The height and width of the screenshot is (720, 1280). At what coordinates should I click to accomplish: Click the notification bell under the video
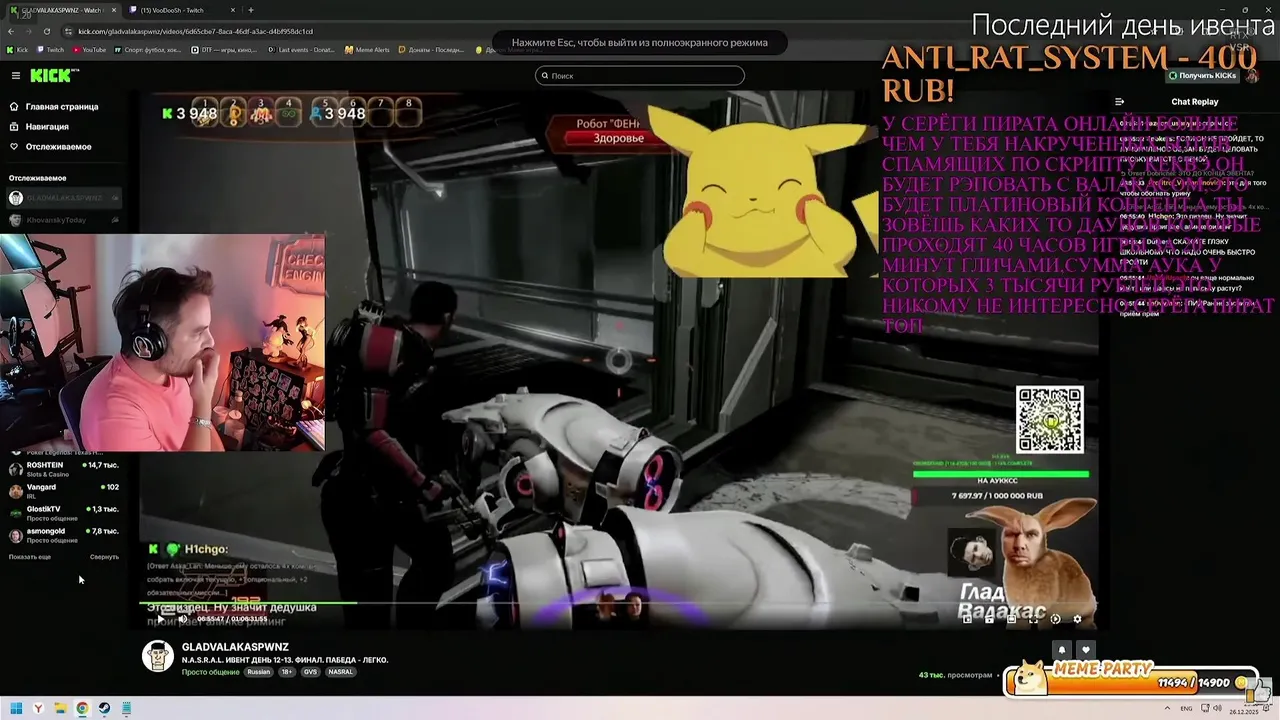pyautogui.click(x=1062, y=650)
